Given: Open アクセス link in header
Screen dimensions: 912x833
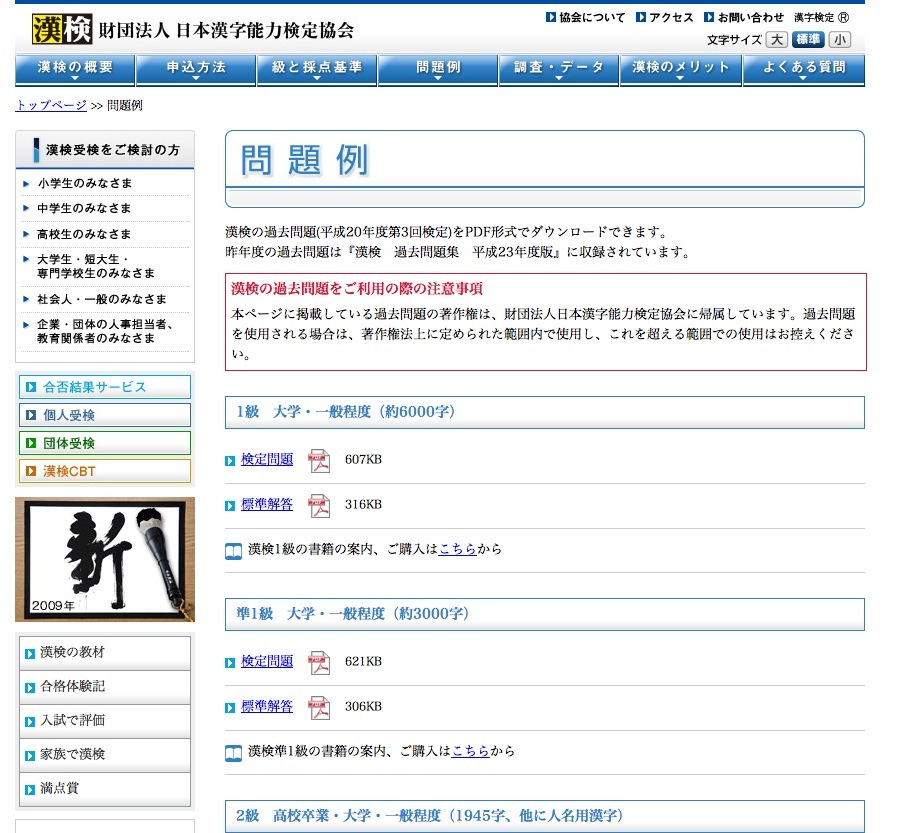Looking at the screenshot, I should (x=672, y=17).
